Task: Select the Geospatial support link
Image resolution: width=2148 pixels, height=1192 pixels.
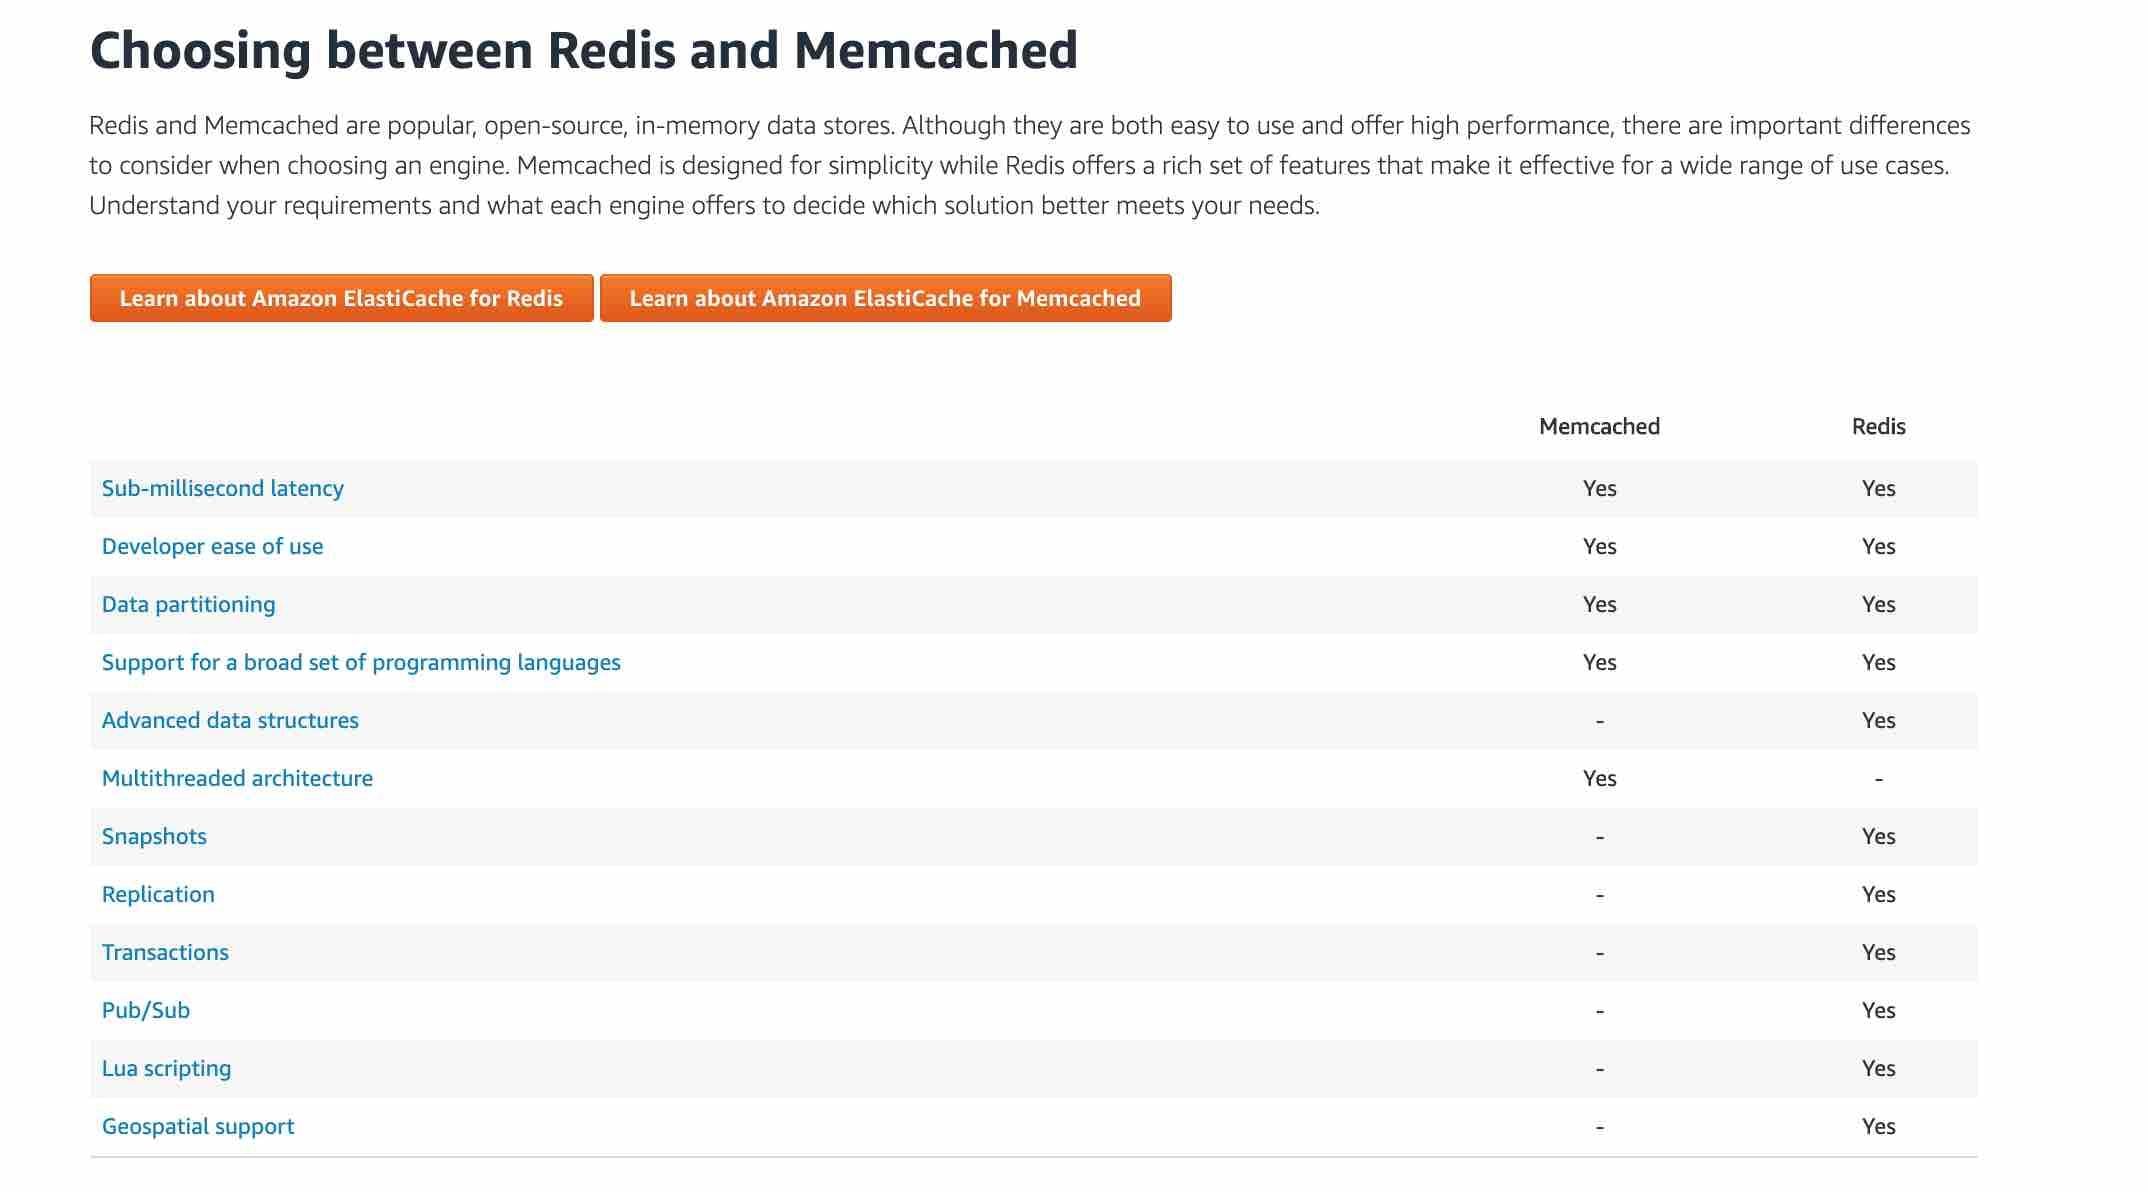Action: [197, 1126]
